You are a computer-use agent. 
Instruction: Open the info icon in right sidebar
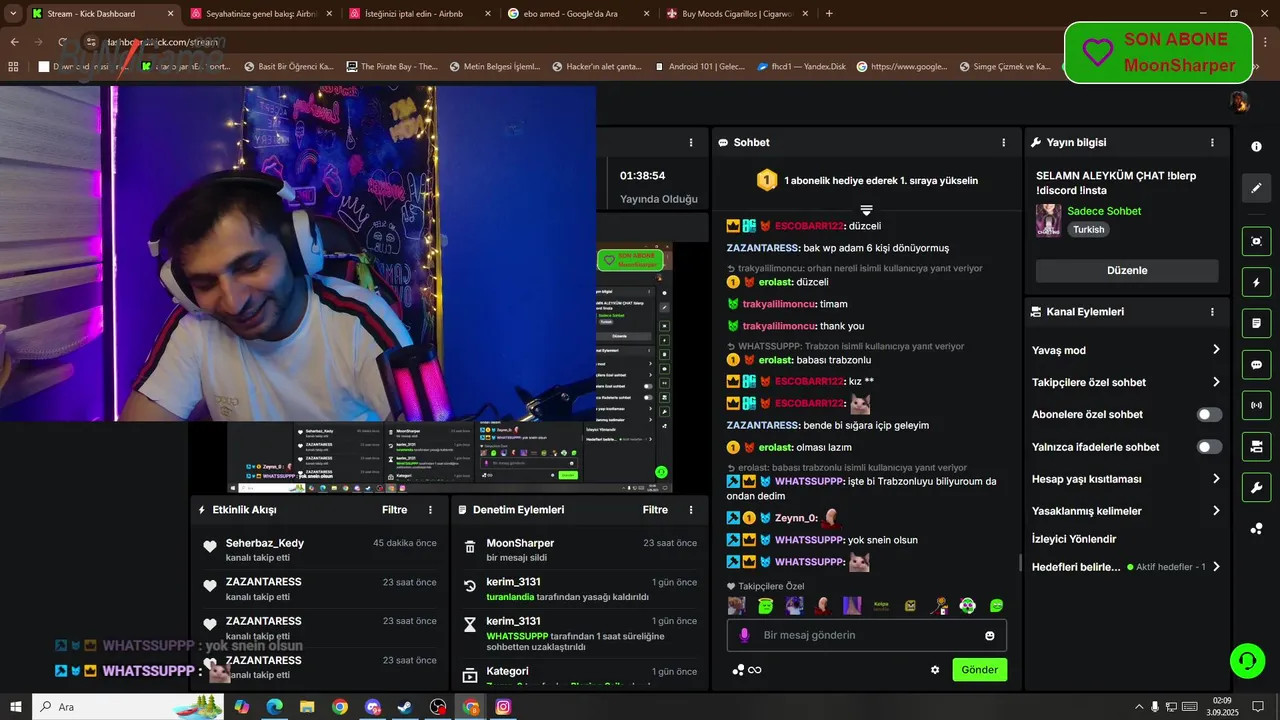point(1256,146)
